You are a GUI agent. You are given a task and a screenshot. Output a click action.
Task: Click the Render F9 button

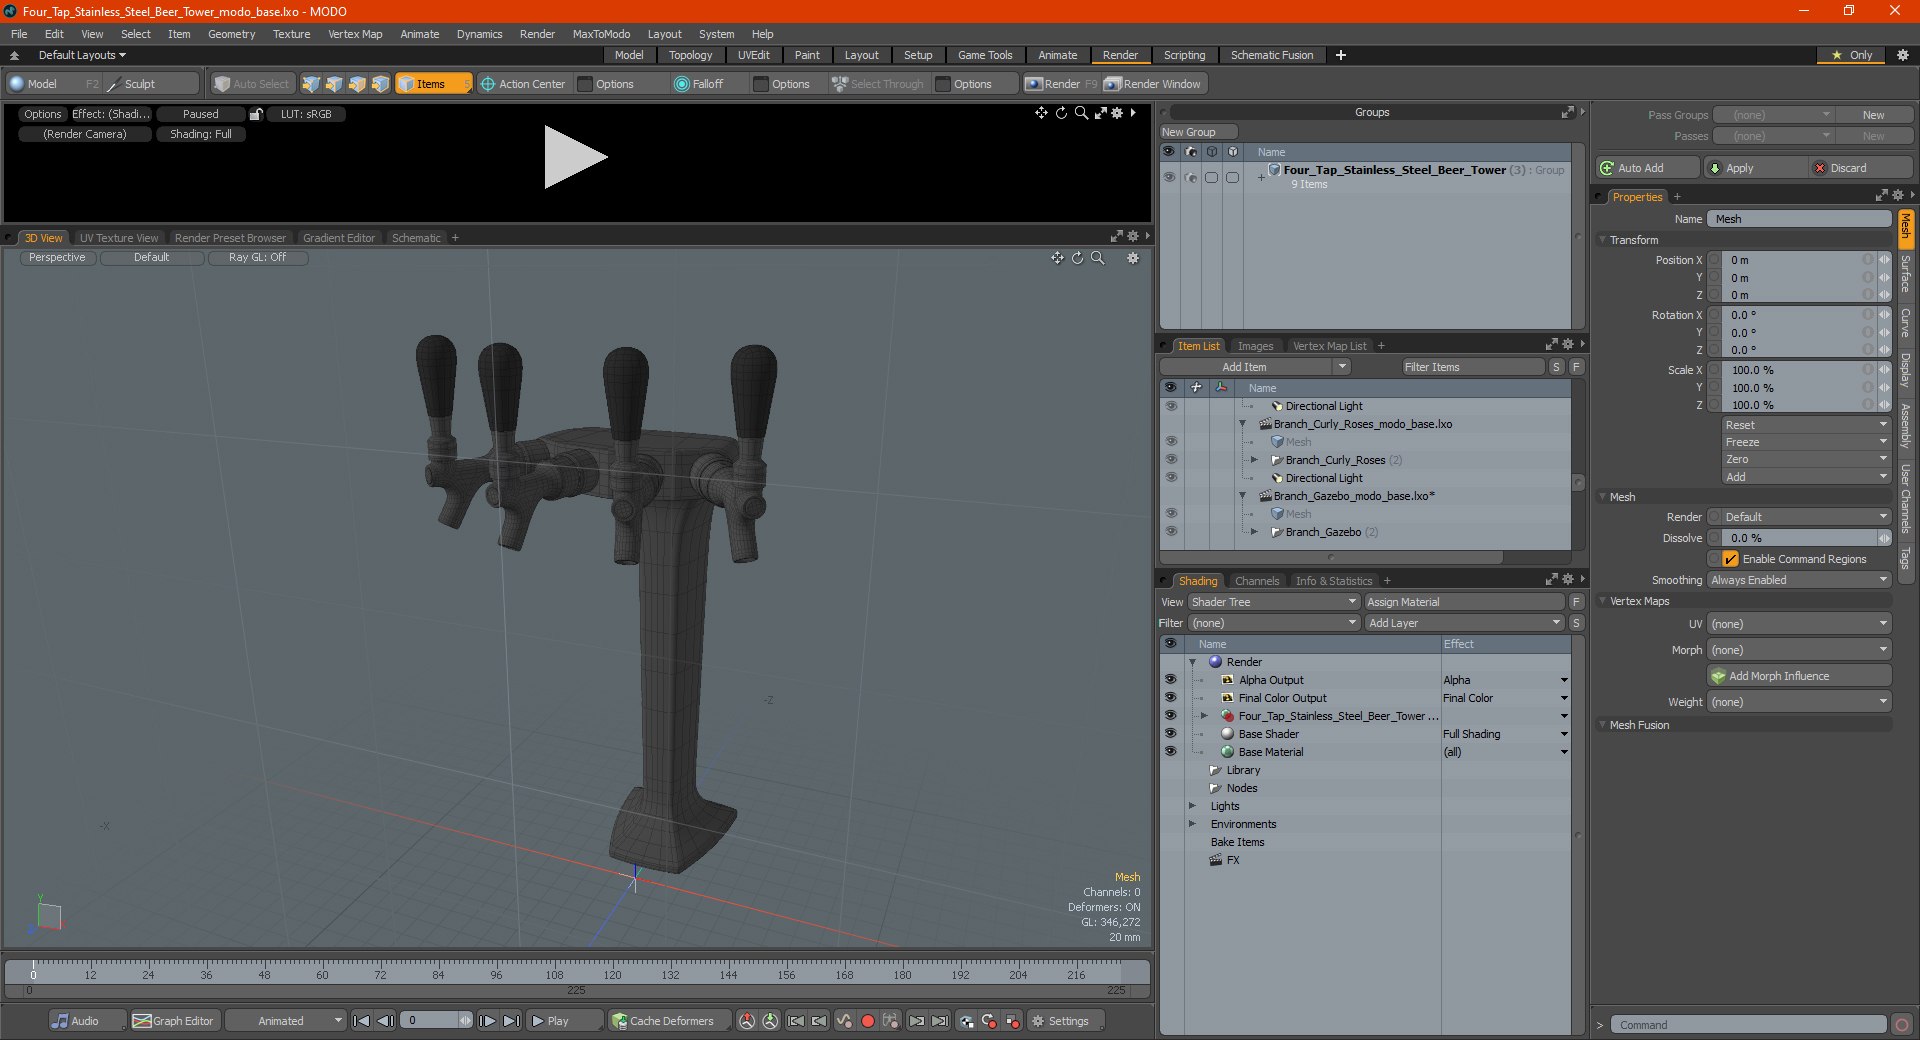(1061, 84)
